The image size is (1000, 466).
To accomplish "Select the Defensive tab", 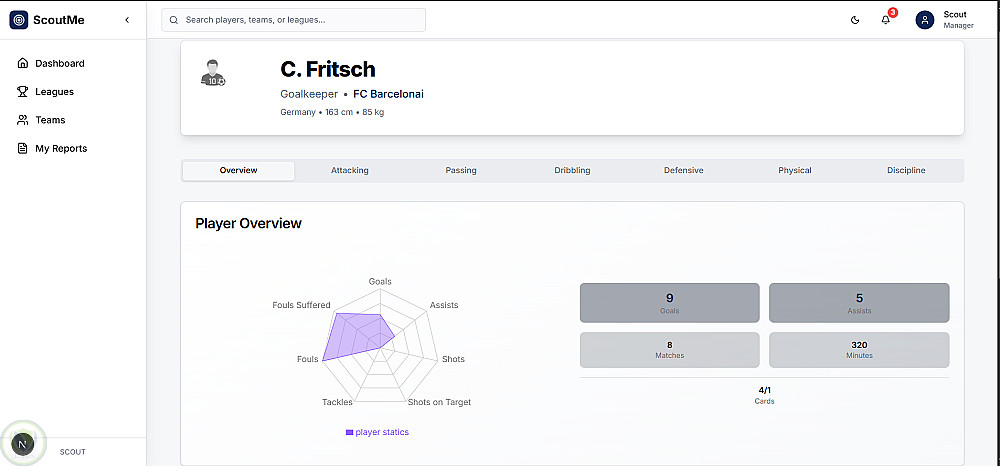I will pos(683,171).
